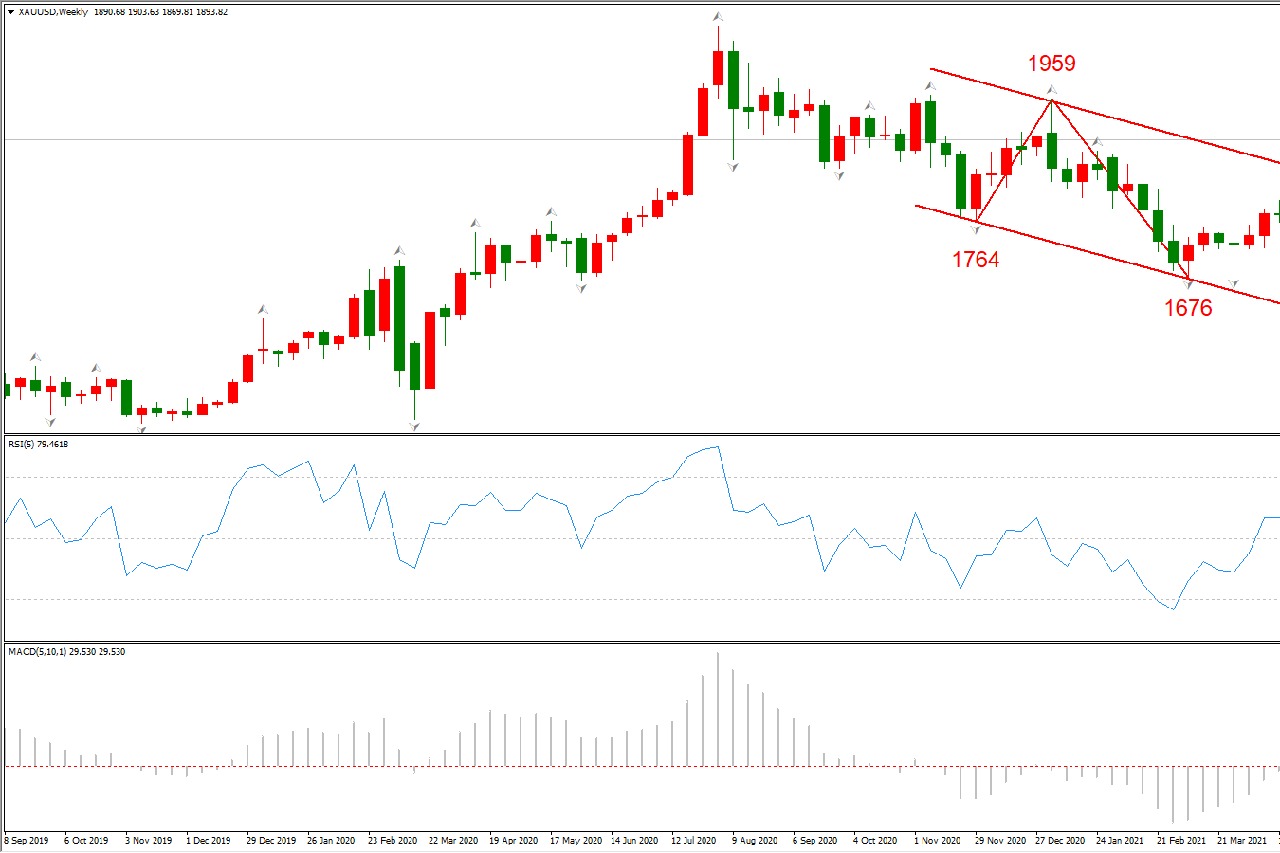The image size is (1280, 853).
Task: Click the 1959 price text label
Action: [1052, 64]
